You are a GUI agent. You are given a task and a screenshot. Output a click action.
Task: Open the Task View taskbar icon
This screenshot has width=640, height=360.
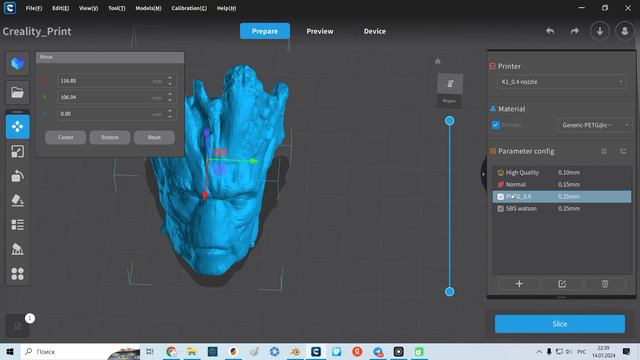tap(150, 351)
